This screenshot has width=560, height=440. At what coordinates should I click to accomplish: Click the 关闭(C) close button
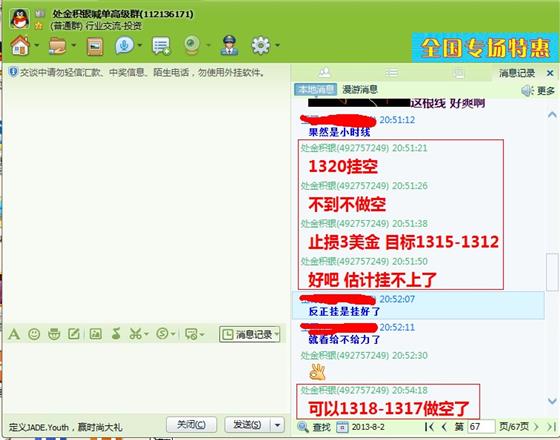(191, 425)
